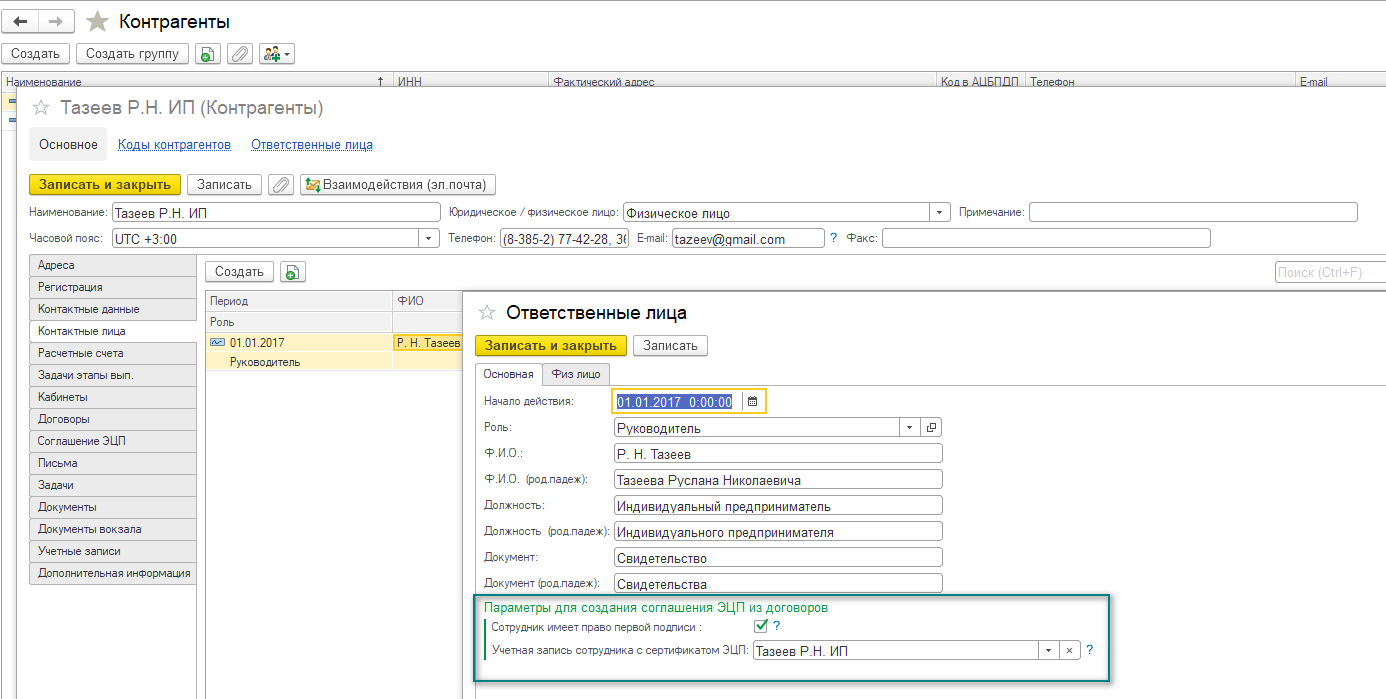
Task: Open attached files paperclip in Контрагенты toolbar
Action: 240,54
